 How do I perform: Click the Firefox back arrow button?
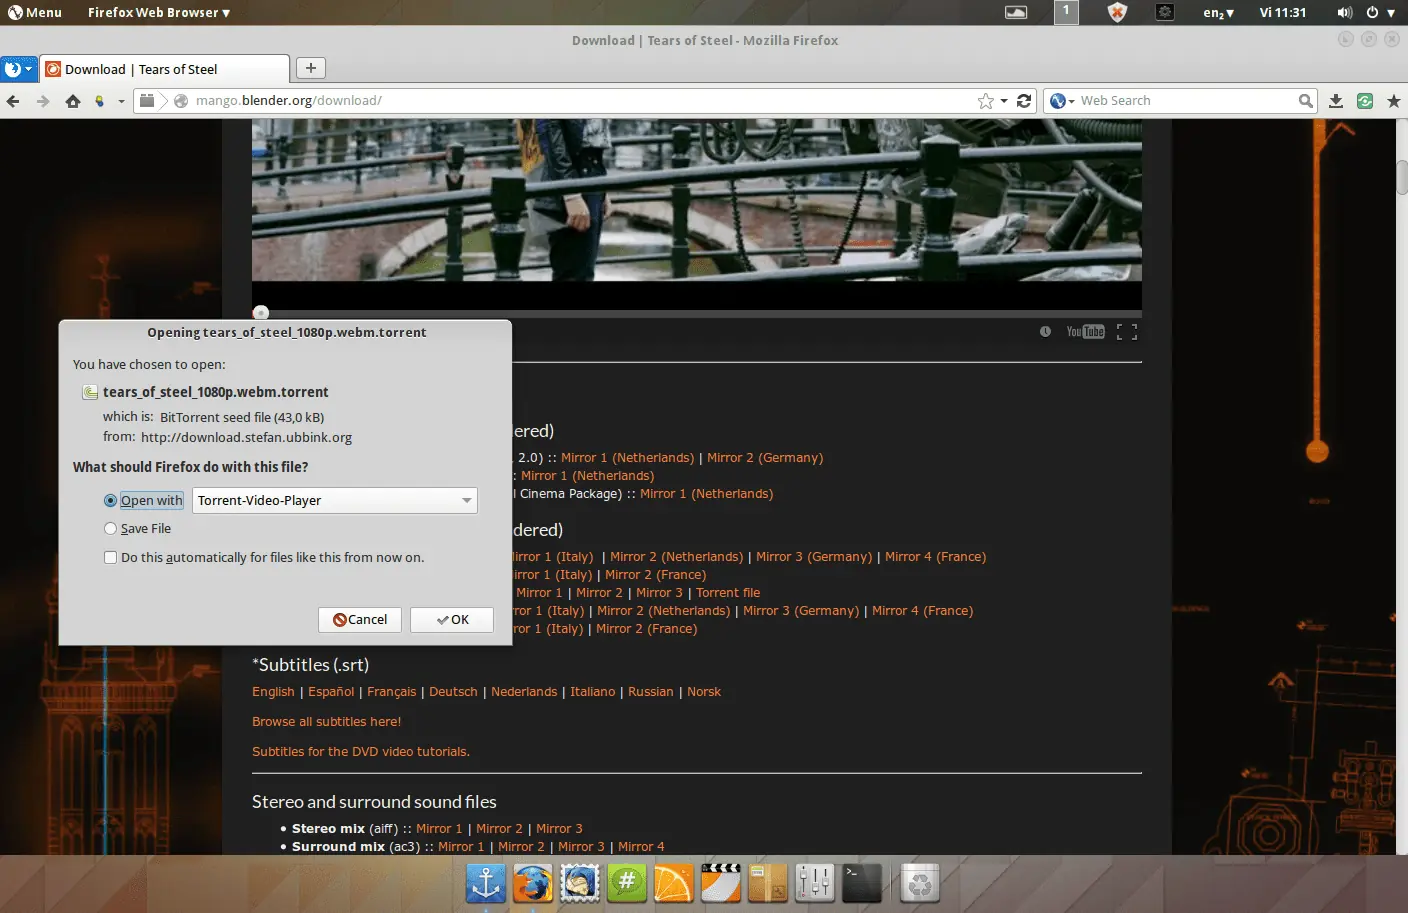pos(13,101)
